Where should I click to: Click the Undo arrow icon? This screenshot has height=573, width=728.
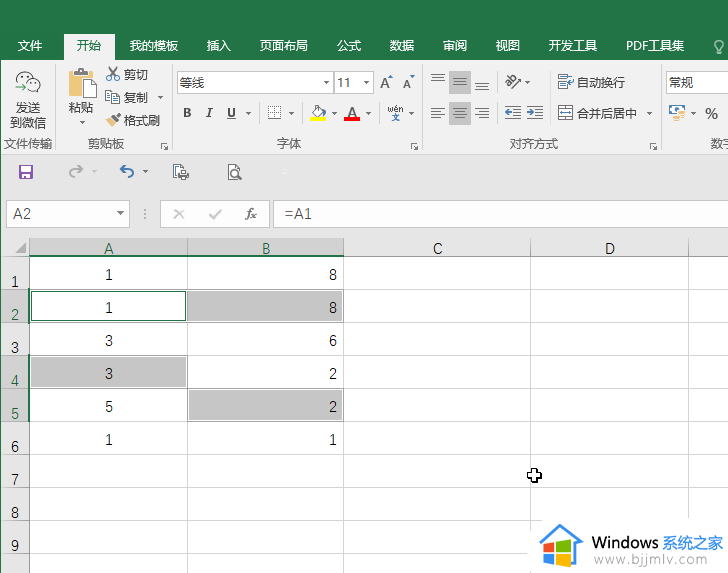tap(126, 172)
